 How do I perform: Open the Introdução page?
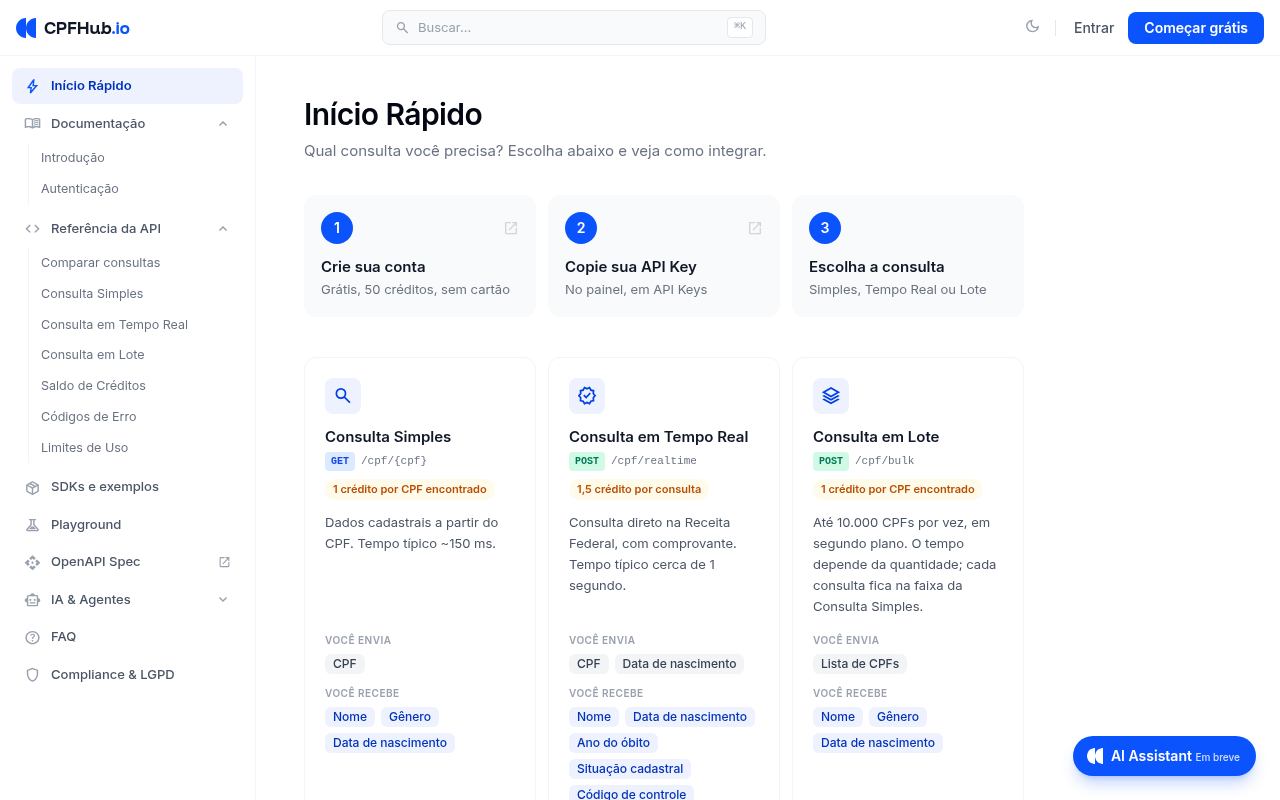(x=73, y=158)
